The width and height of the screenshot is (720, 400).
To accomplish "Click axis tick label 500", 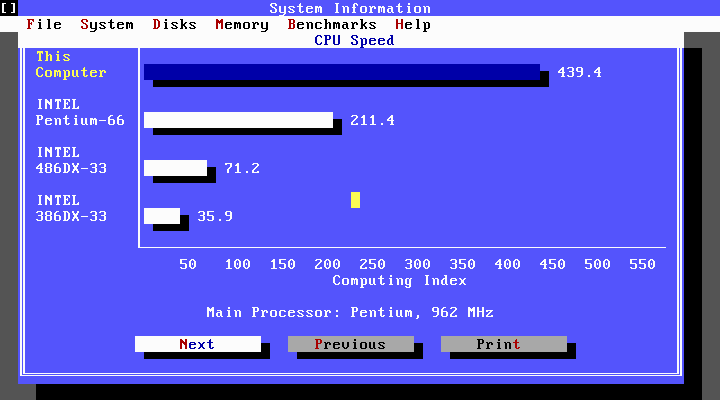I will [597, 264].
